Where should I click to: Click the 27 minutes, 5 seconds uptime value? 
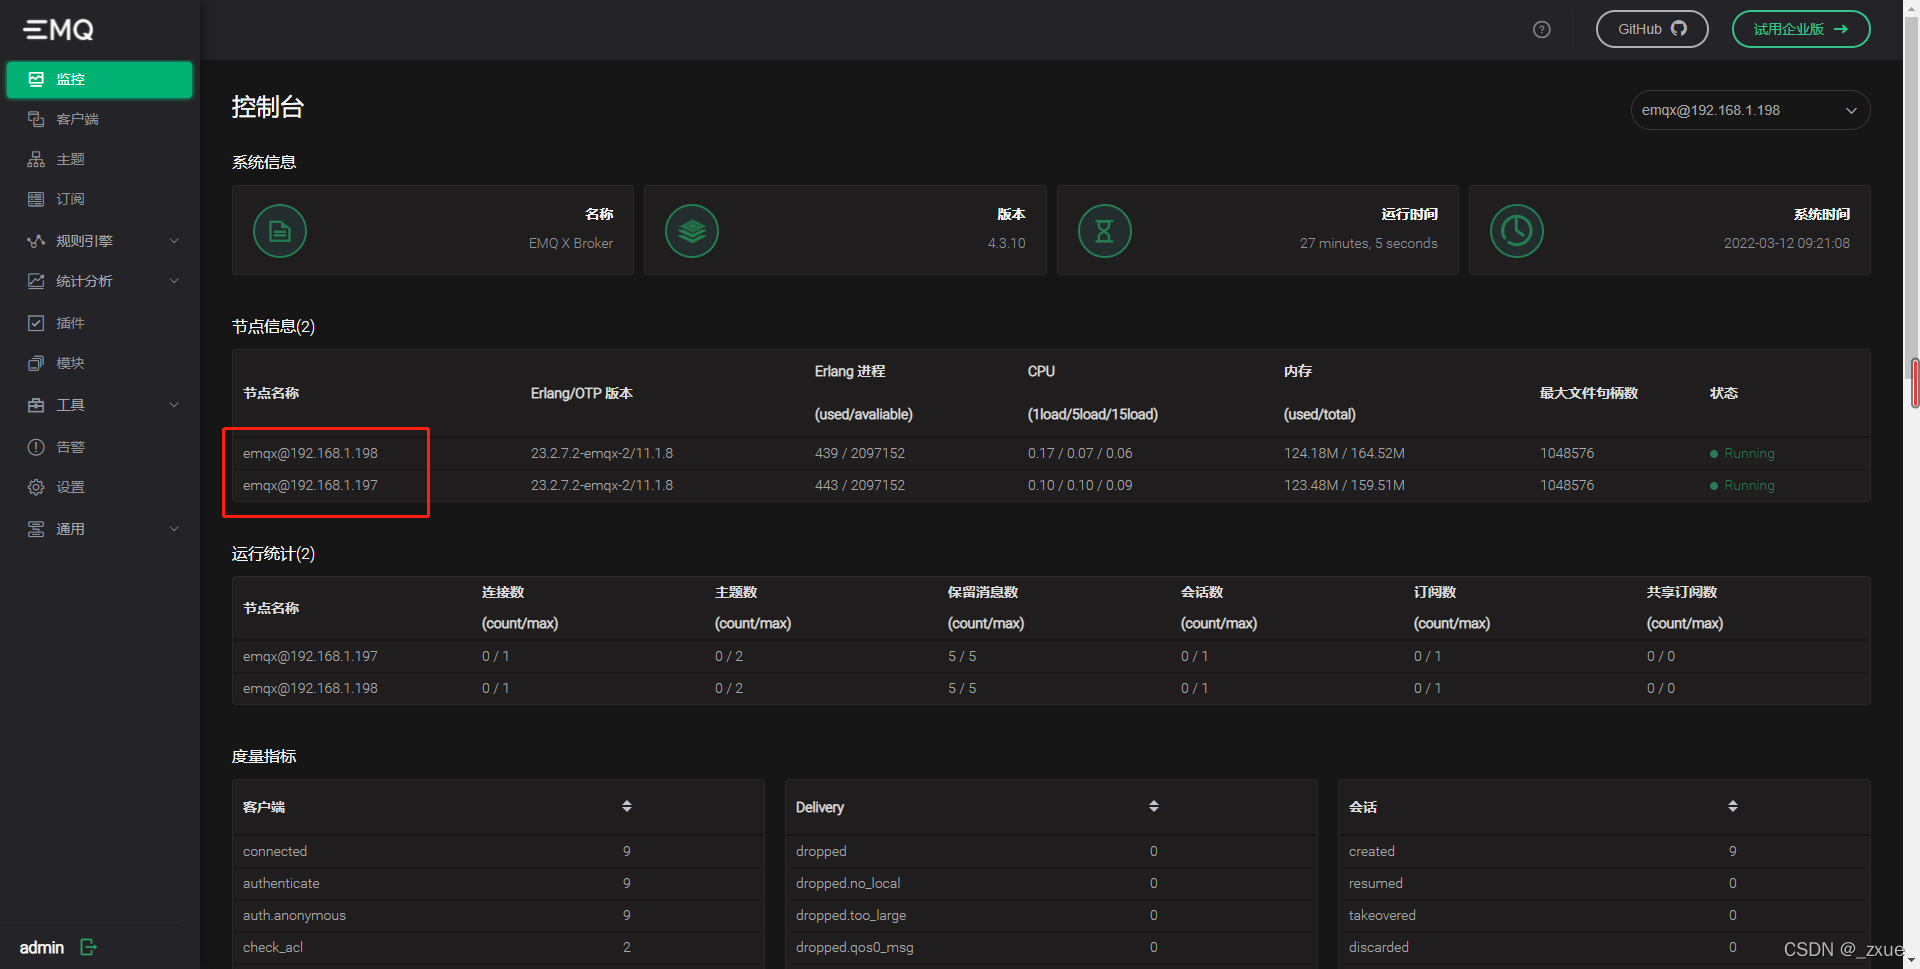point(1368,243)
